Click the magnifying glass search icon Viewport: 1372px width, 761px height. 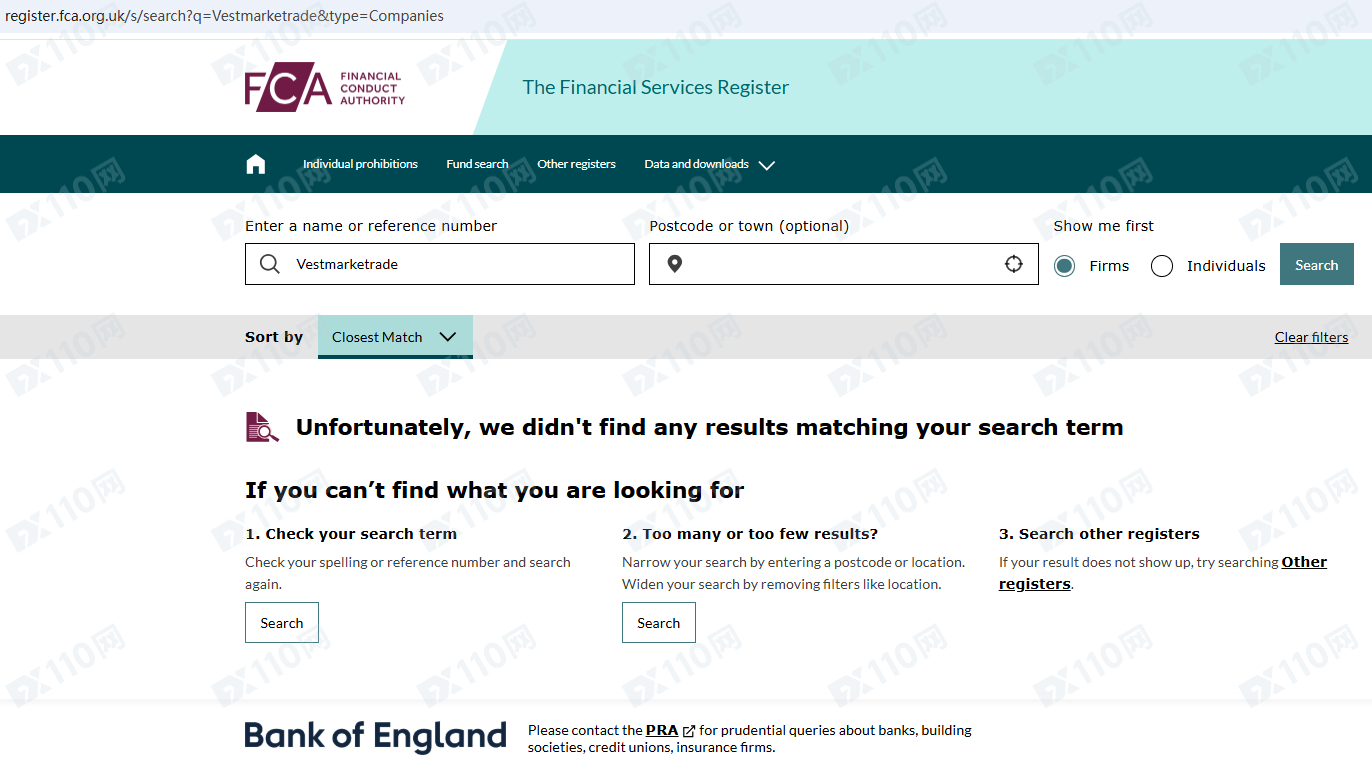tap(270, 264)
